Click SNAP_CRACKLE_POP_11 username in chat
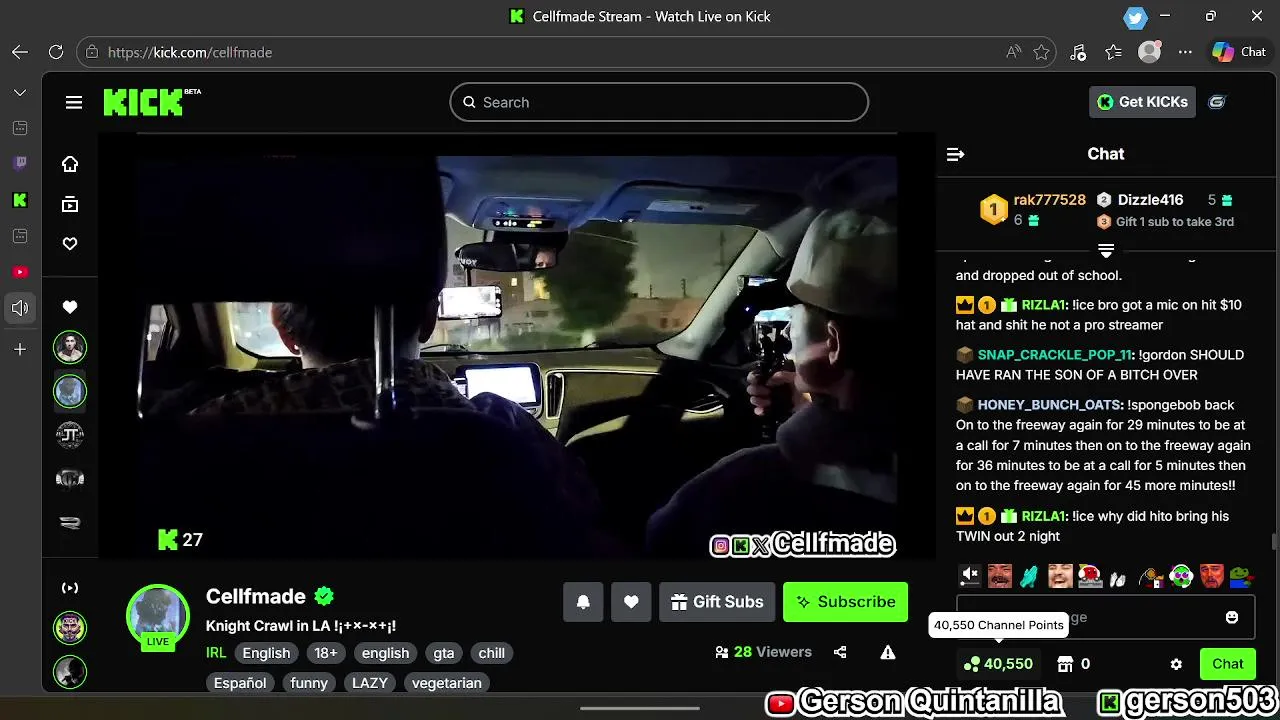 click(1054, 355)
